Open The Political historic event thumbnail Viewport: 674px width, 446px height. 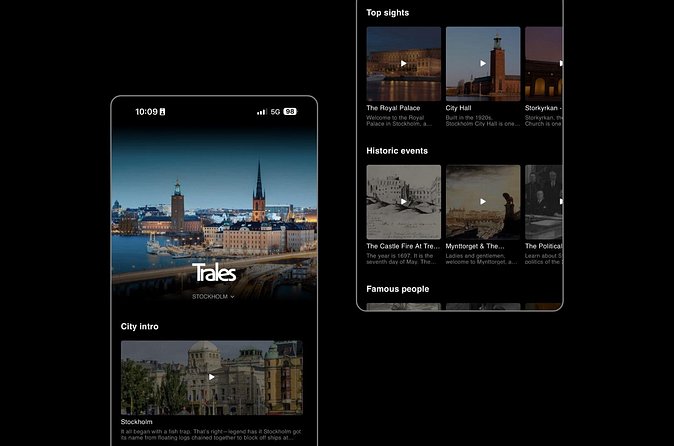click(543, 202)
